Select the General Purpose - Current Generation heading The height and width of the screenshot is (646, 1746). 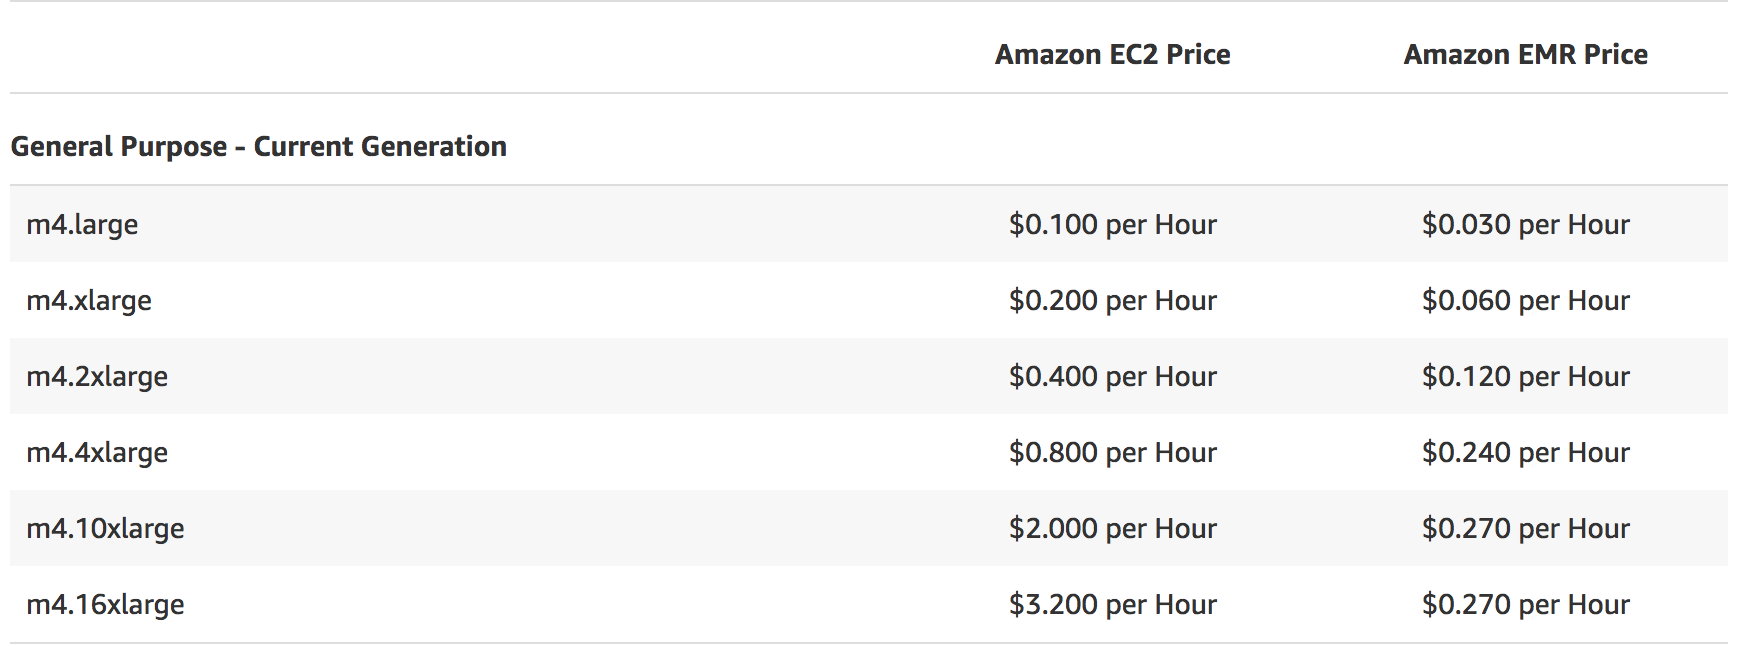click(258, 146)
